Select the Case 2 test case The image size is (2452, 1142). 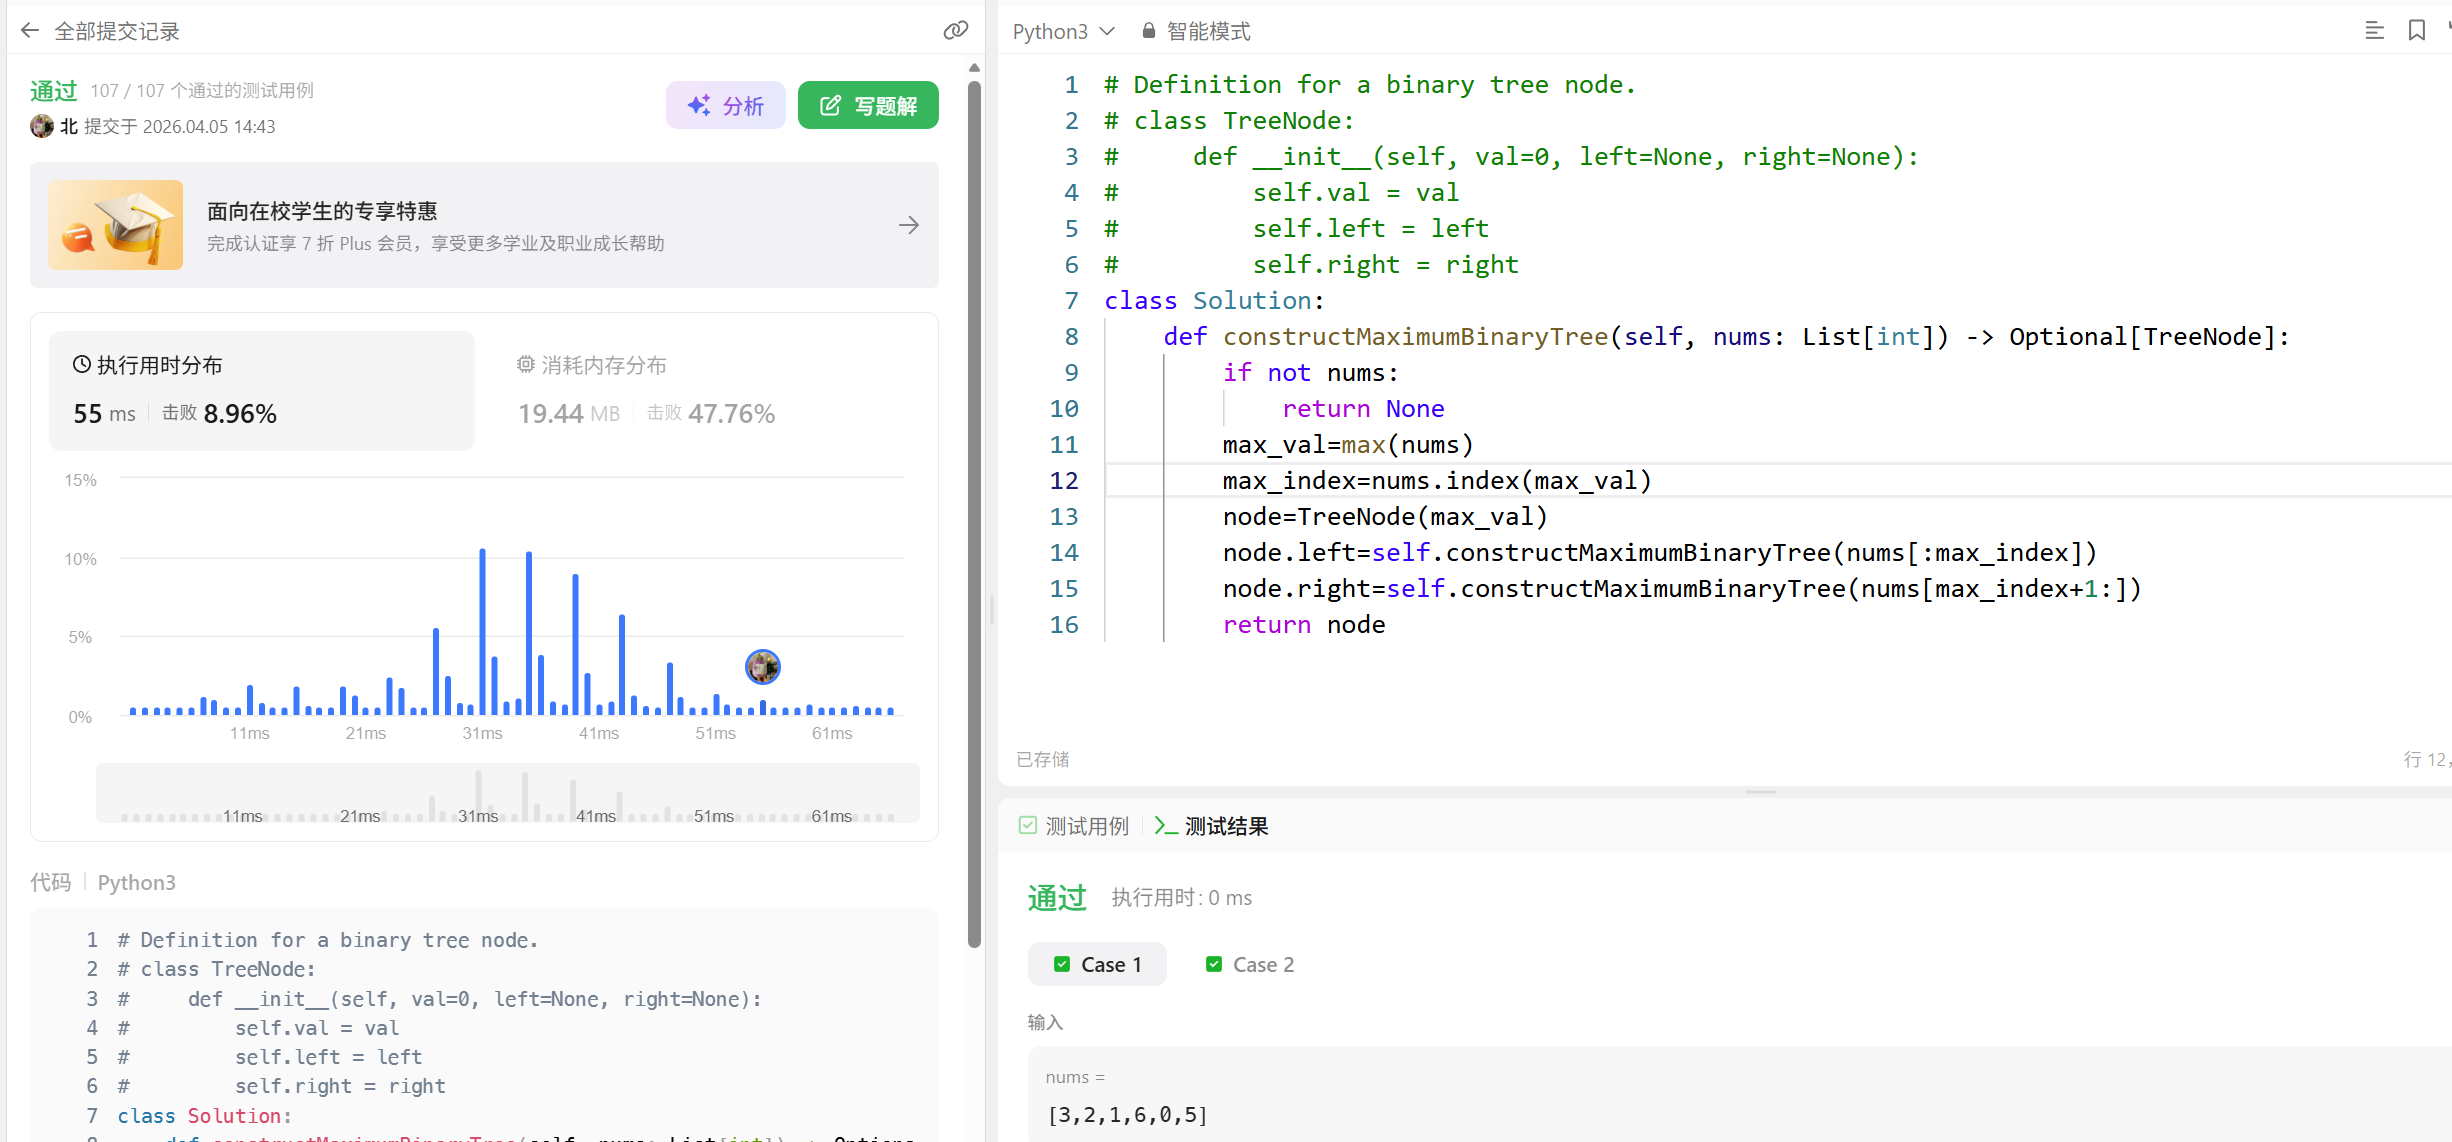click(1250, 964)
